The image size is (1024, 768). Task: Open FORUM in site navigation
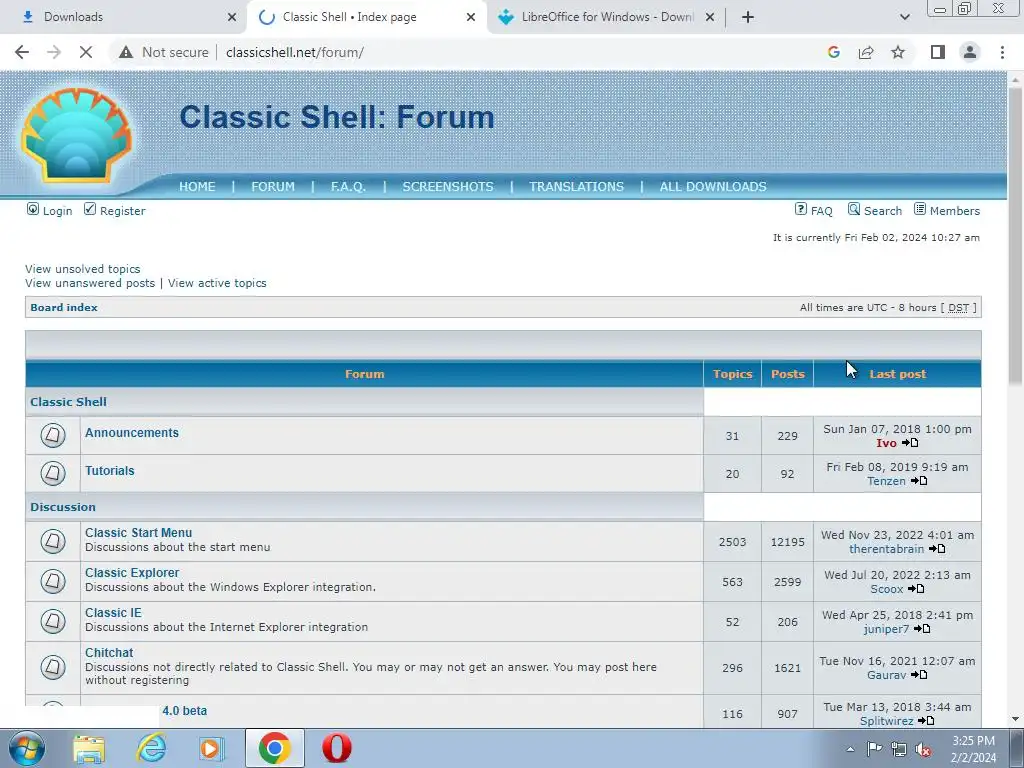coord(273,187)
